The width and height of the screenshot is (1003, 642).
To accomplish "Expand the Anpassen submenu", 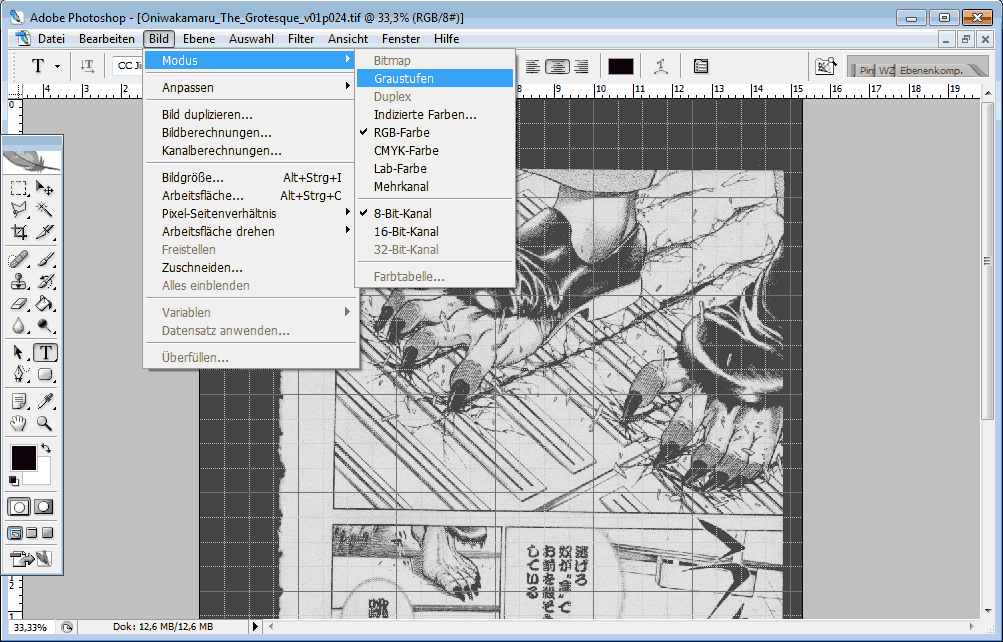I will pyautogui.click(x=250, y=88).
